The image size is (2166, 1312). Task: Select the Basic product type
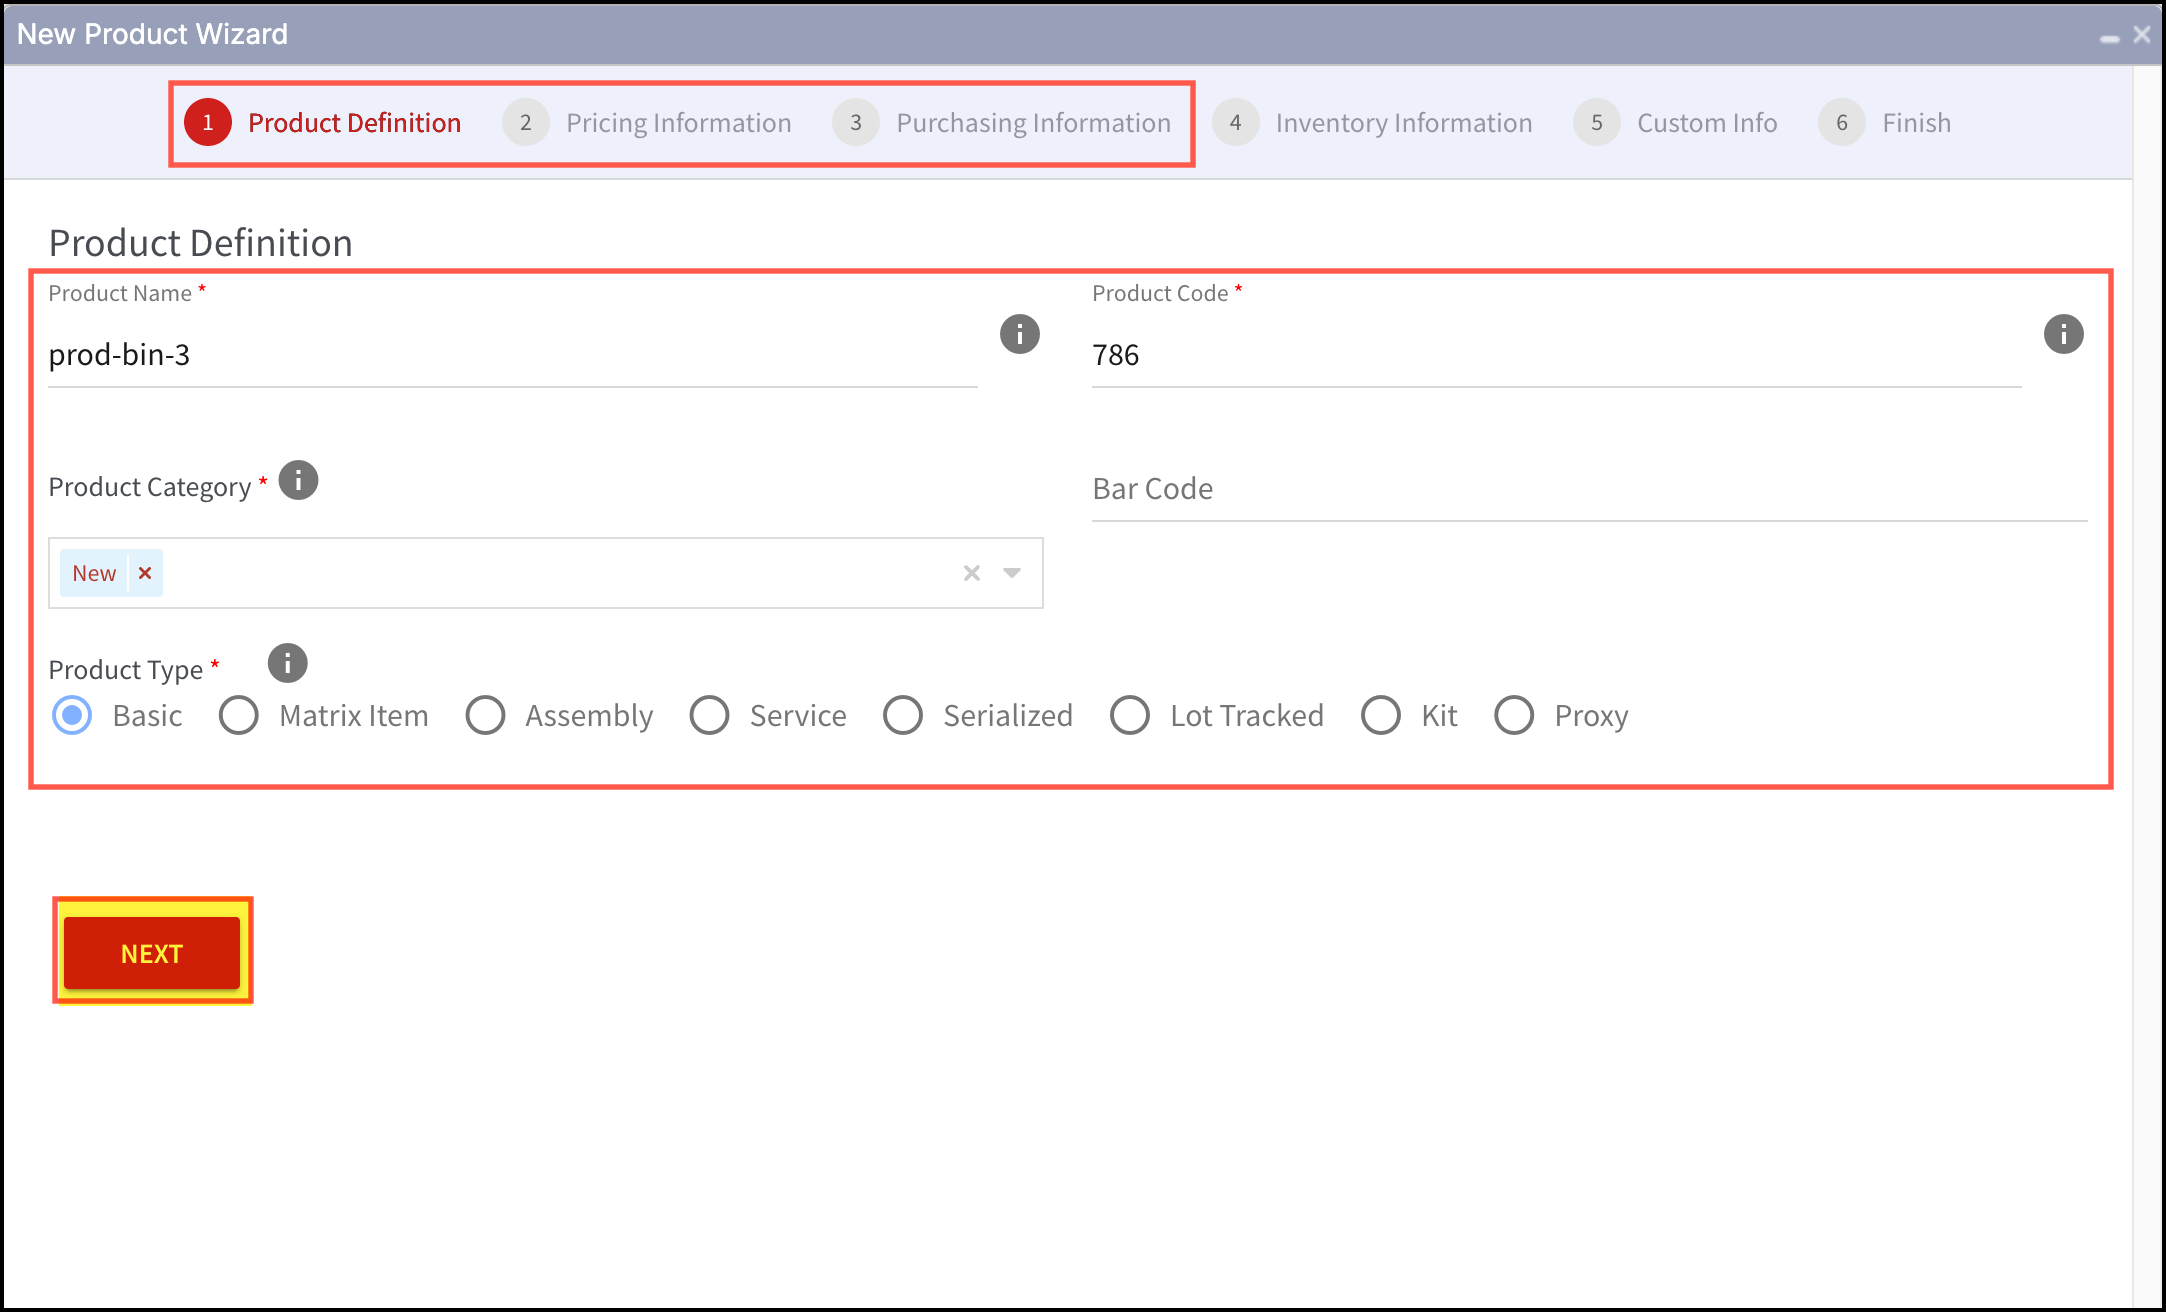pos(72,715)
